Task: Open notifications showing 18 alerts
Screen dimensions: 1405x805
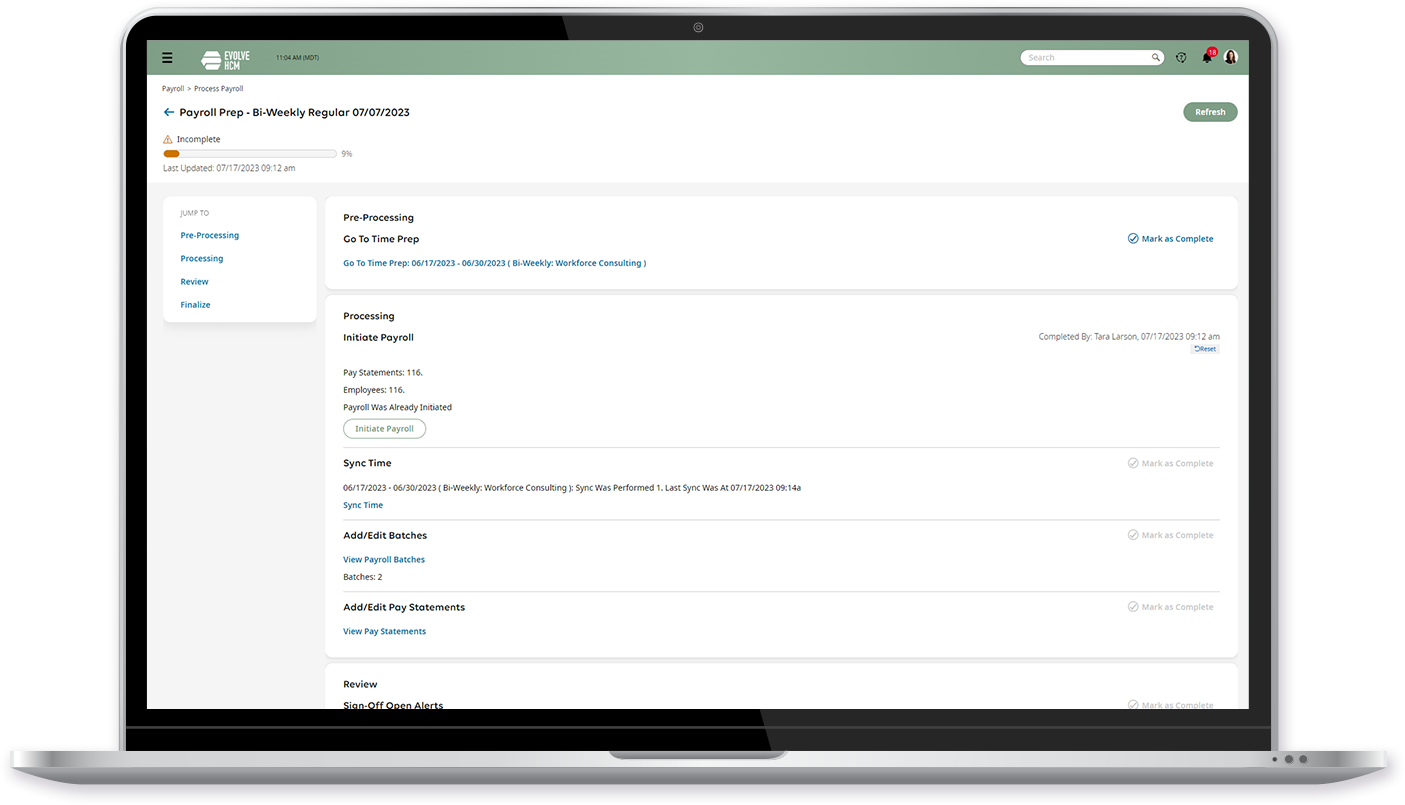Action: (x=1206, y=57)
